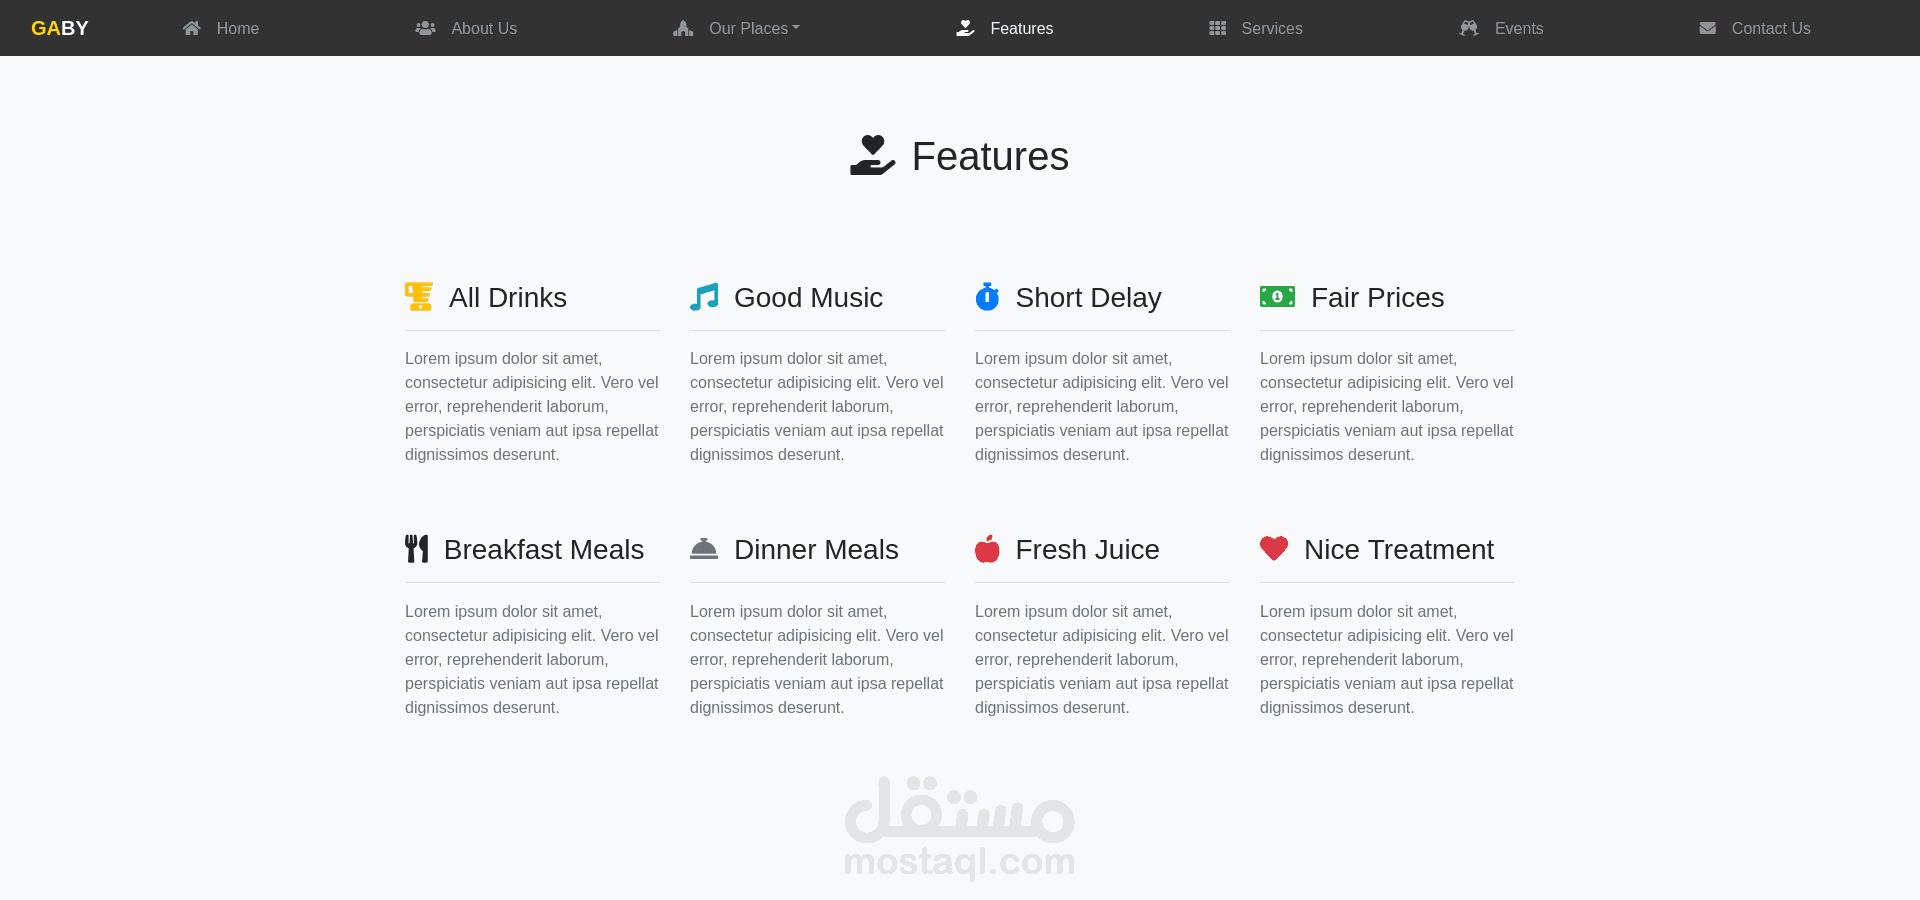Click the Nice Treatment feature heading

(x=1398, y=549)
